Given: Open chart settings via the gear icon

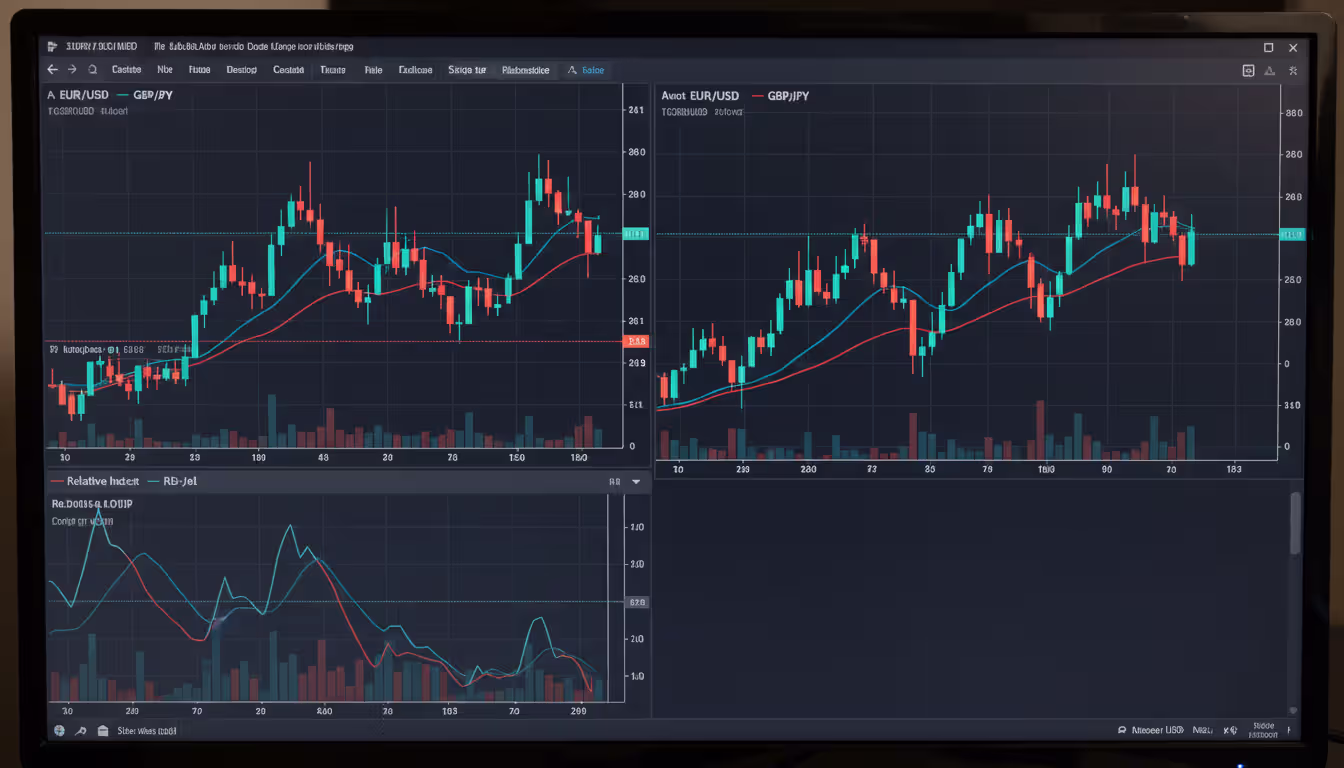Looking at the screenshot, I should (1293, 70).
